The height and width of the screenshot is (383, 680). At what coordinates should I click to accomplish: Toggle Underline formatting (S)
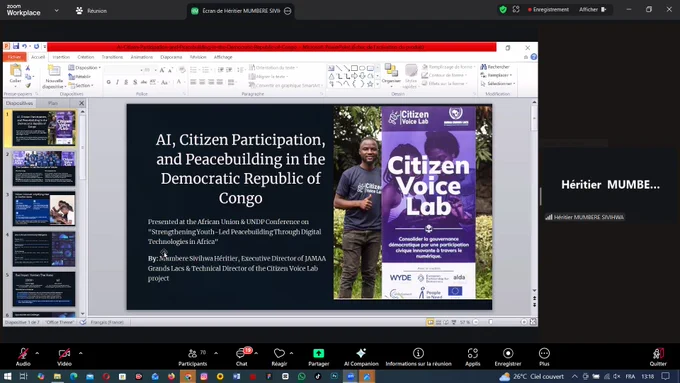[x=126, y=82]
